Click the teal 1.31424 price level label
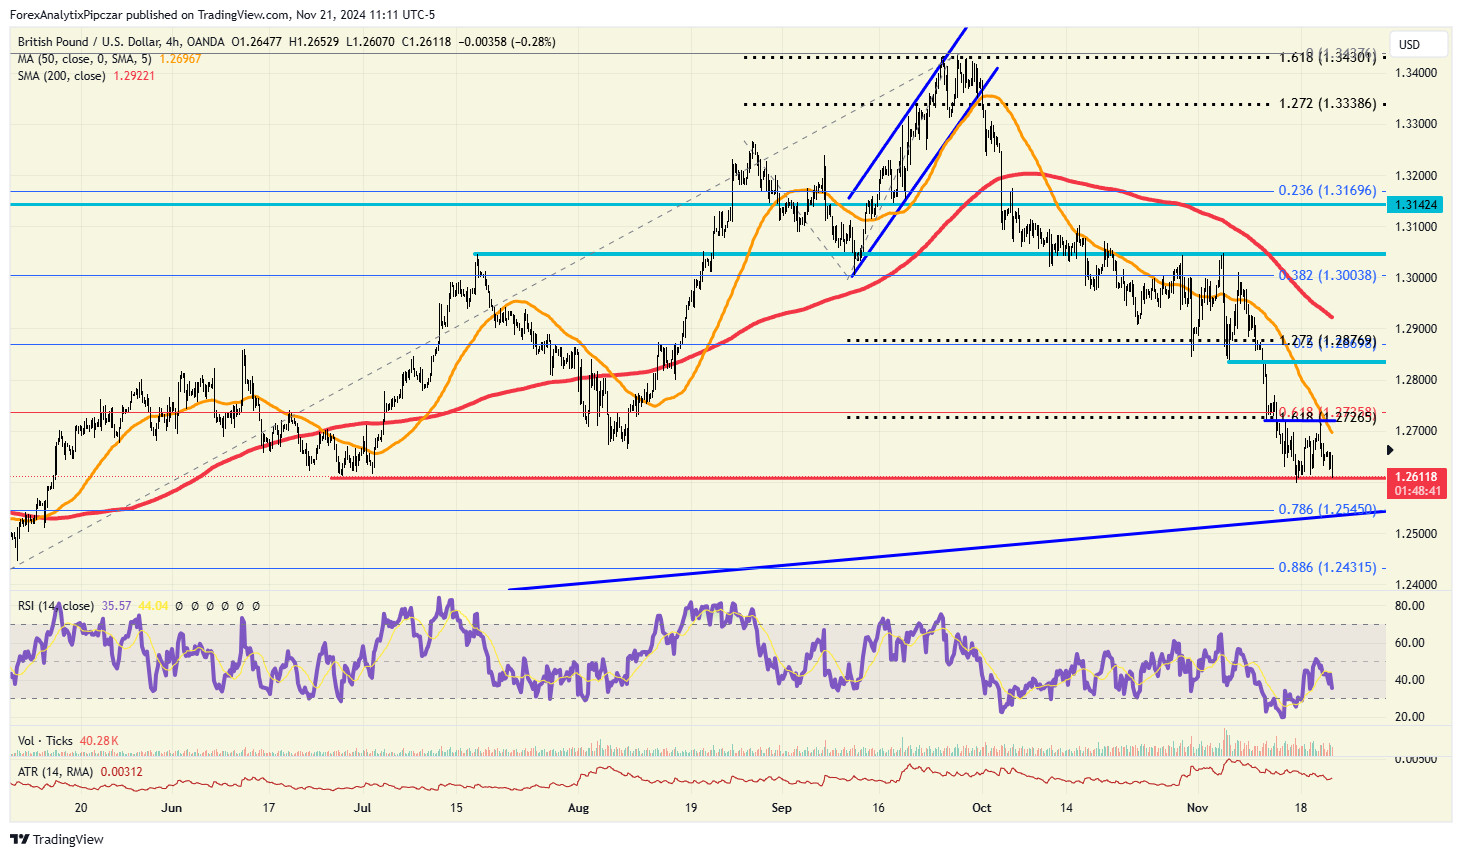This screenshot has height=857, width=1462. click(1415, 205)
